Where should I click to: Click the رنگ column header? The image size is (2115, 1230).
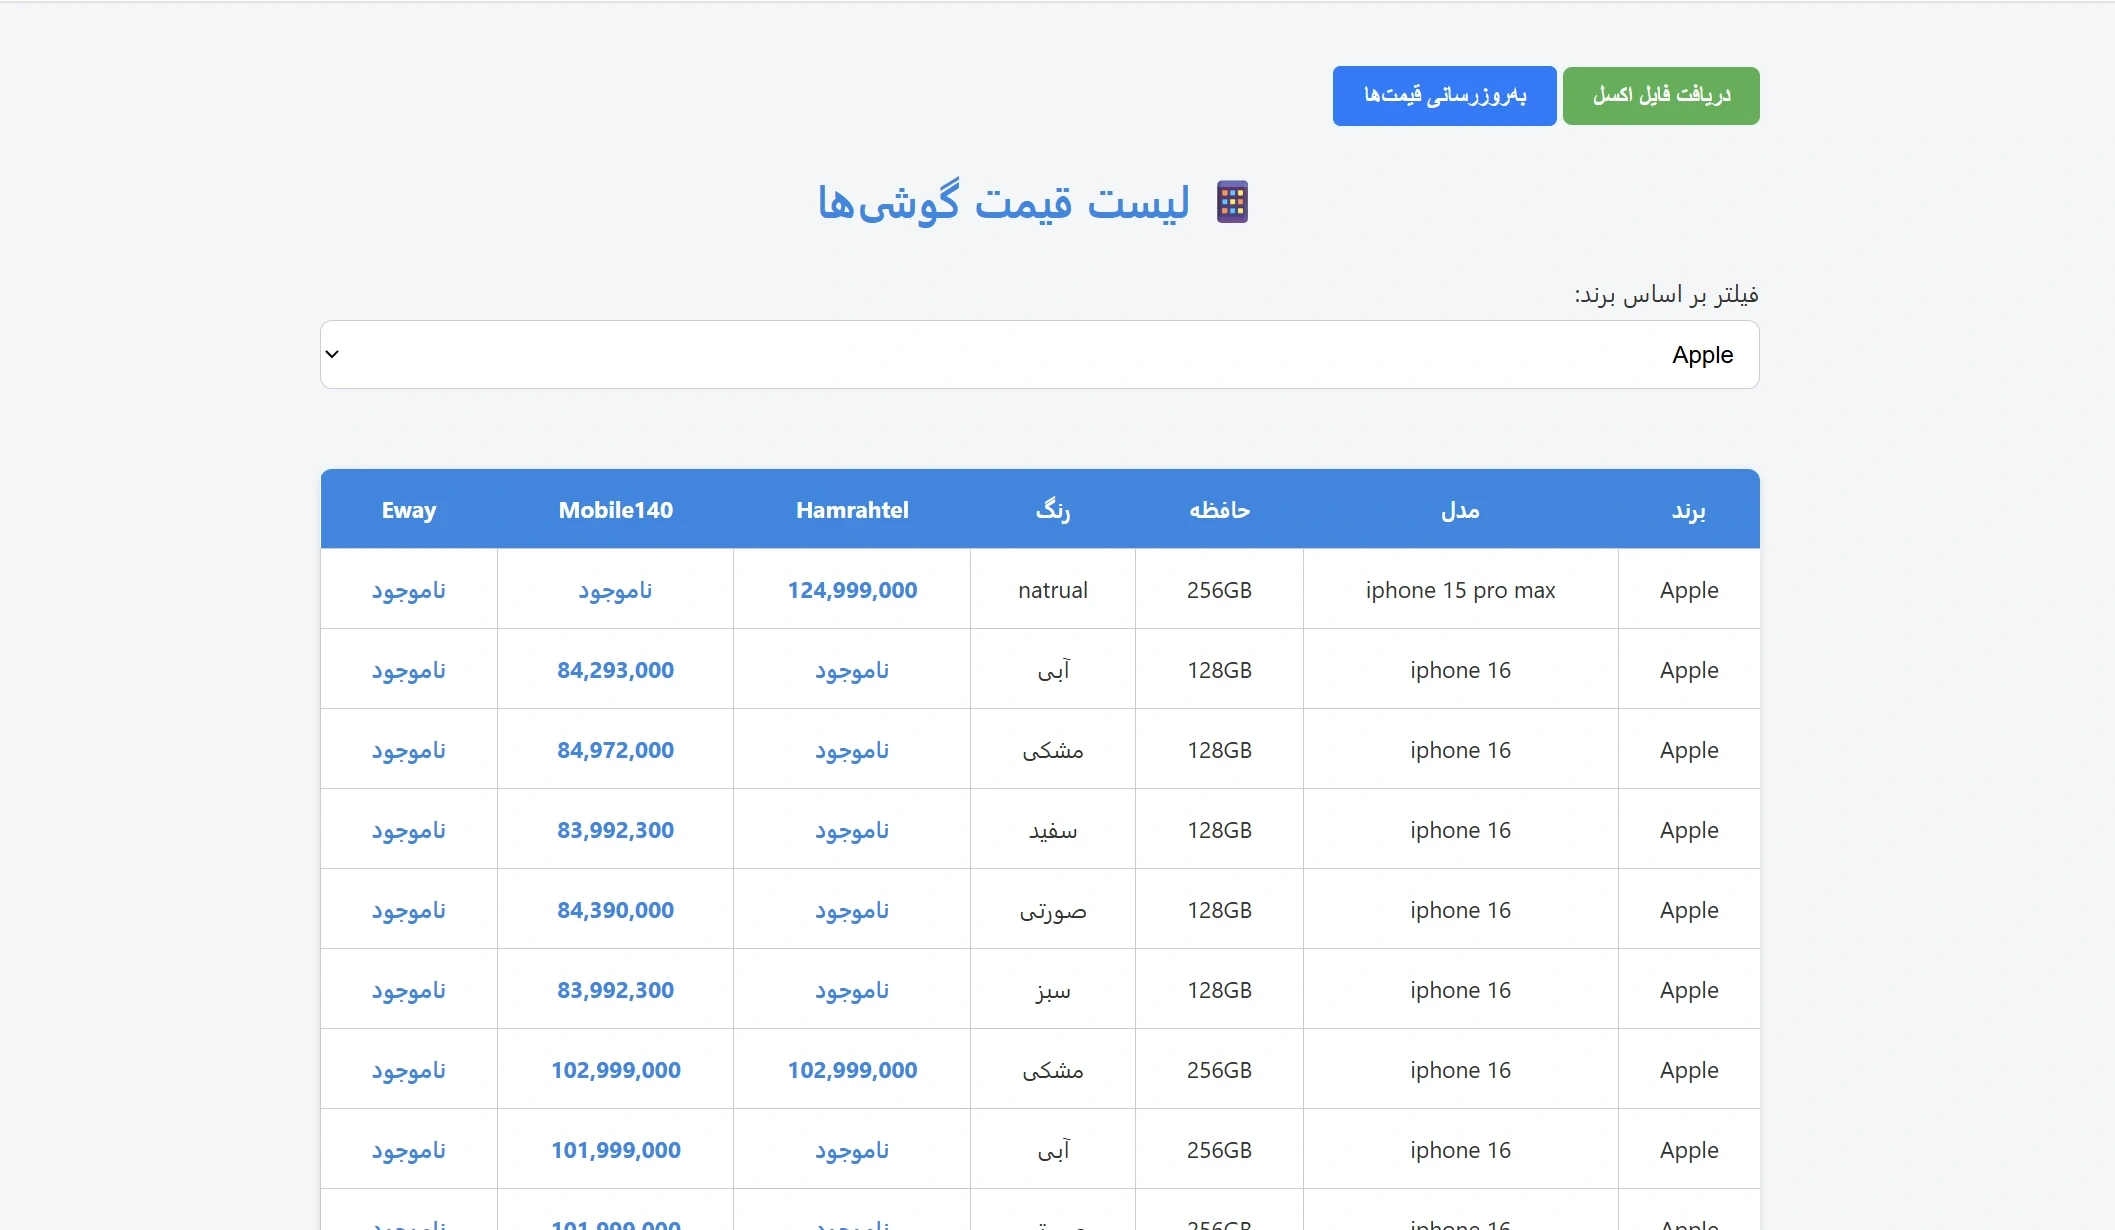(1053, 510)
